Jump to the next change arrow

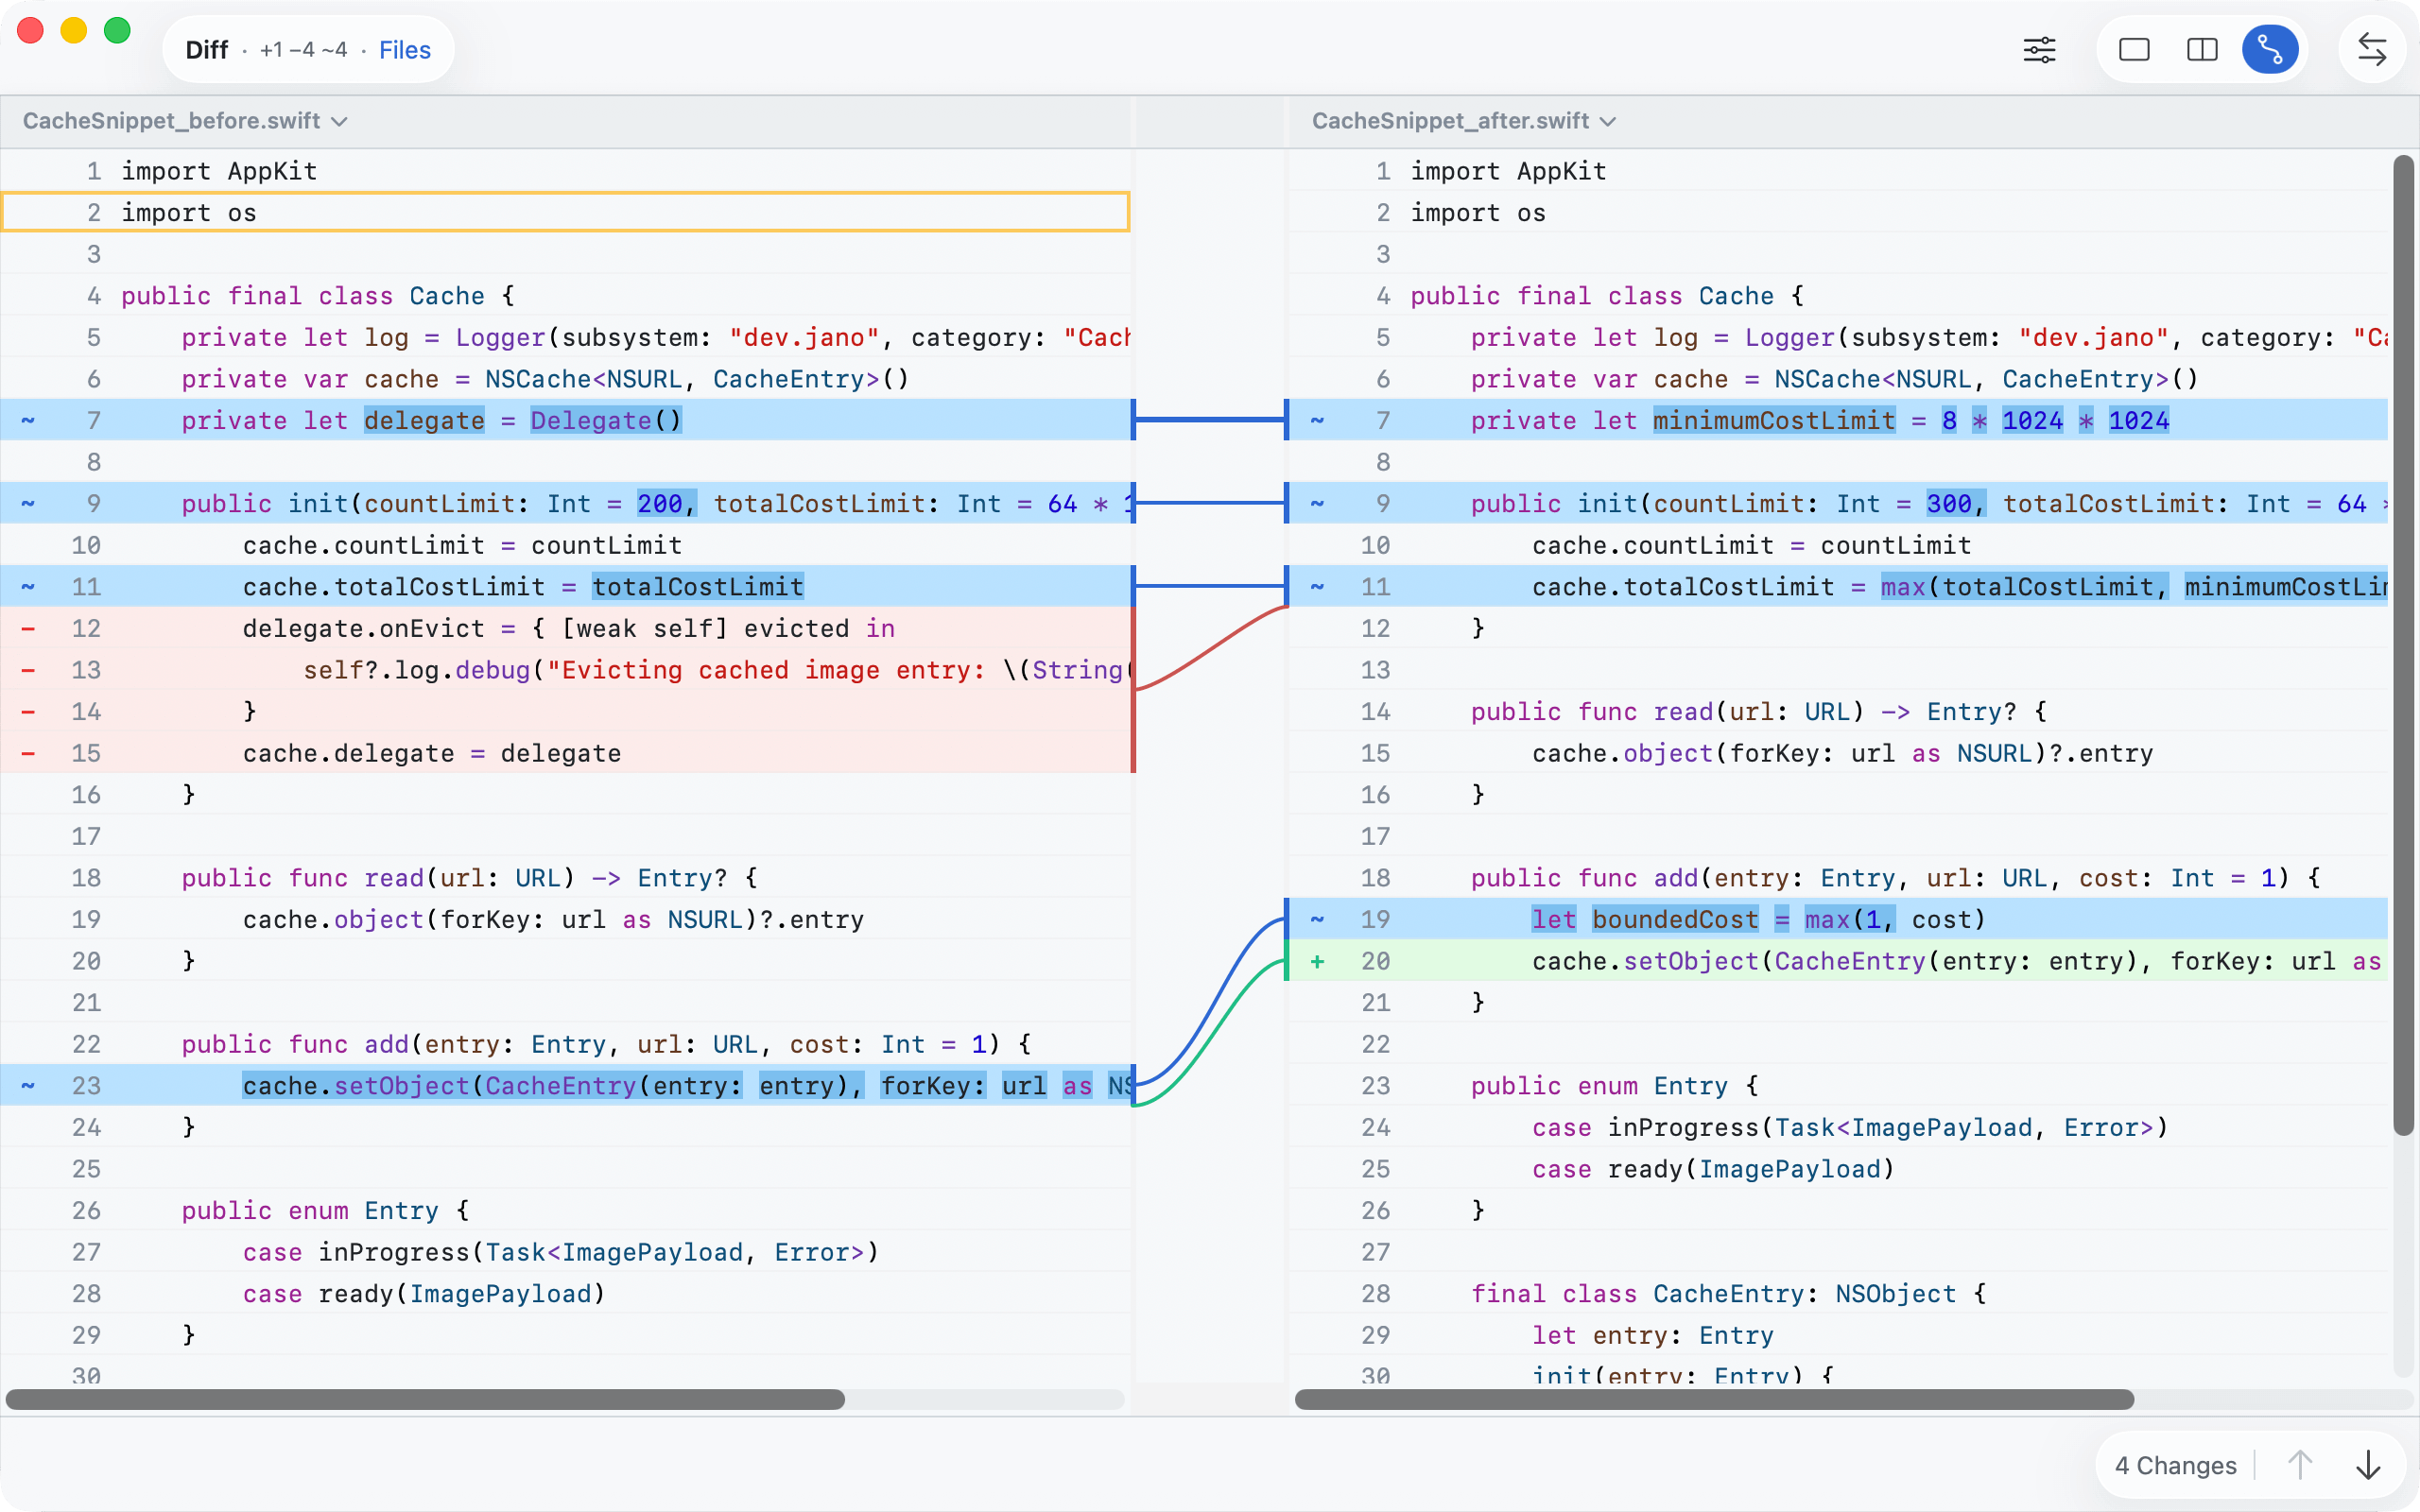click(2368, 1465)
